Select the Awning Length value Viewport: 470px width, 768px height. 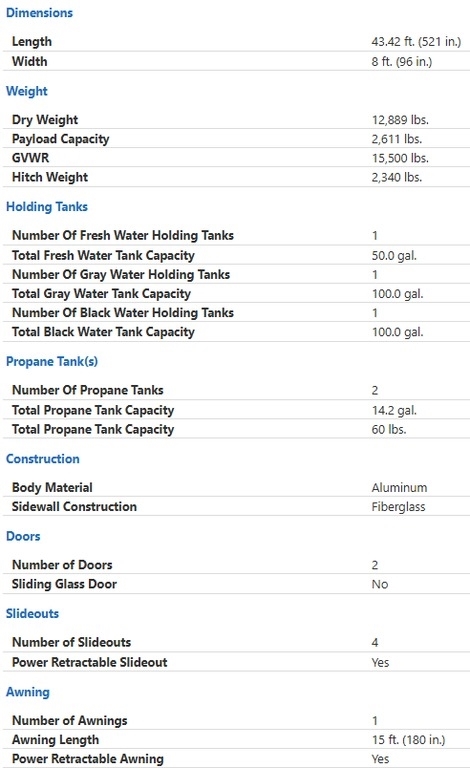coord(408,740)
